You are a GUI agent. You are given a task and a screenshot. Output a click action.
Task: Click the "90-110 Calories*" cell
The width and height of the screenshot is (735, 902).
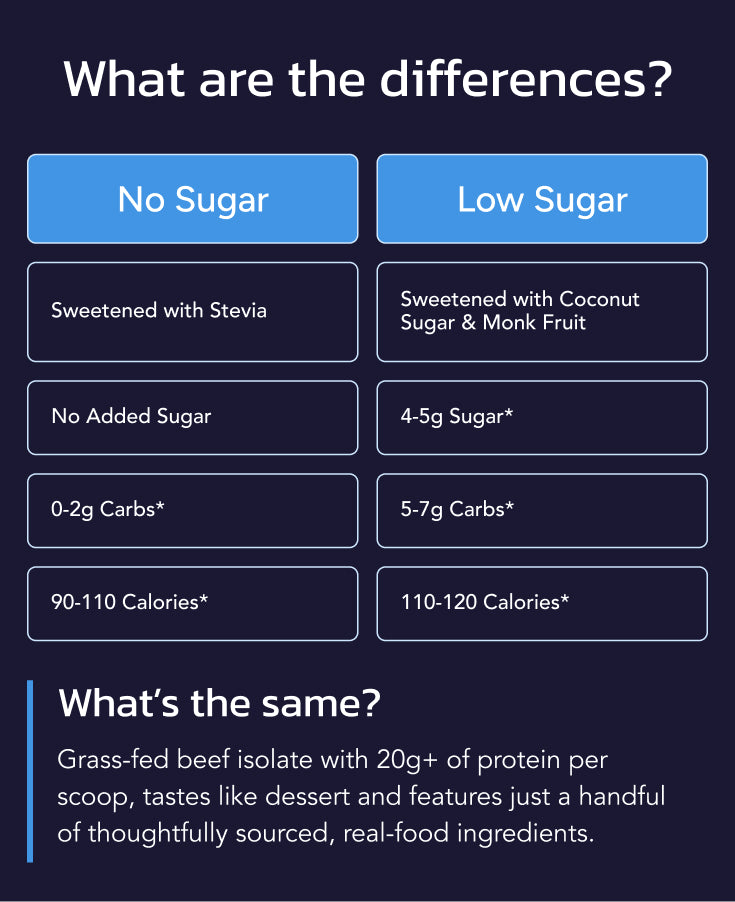[x=192, y=603]
